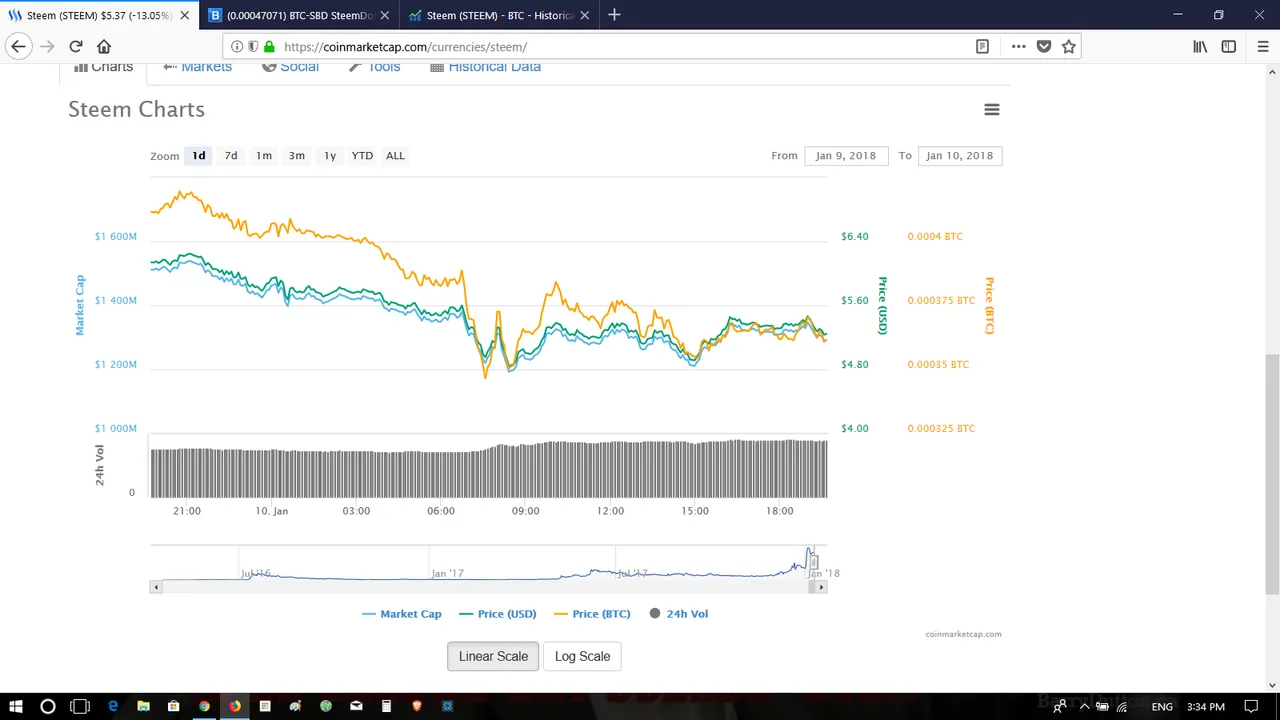Set chart zoom to 1m
Image resolution: width=1280 pixels, height=720 pixels.
coord(264,156)
